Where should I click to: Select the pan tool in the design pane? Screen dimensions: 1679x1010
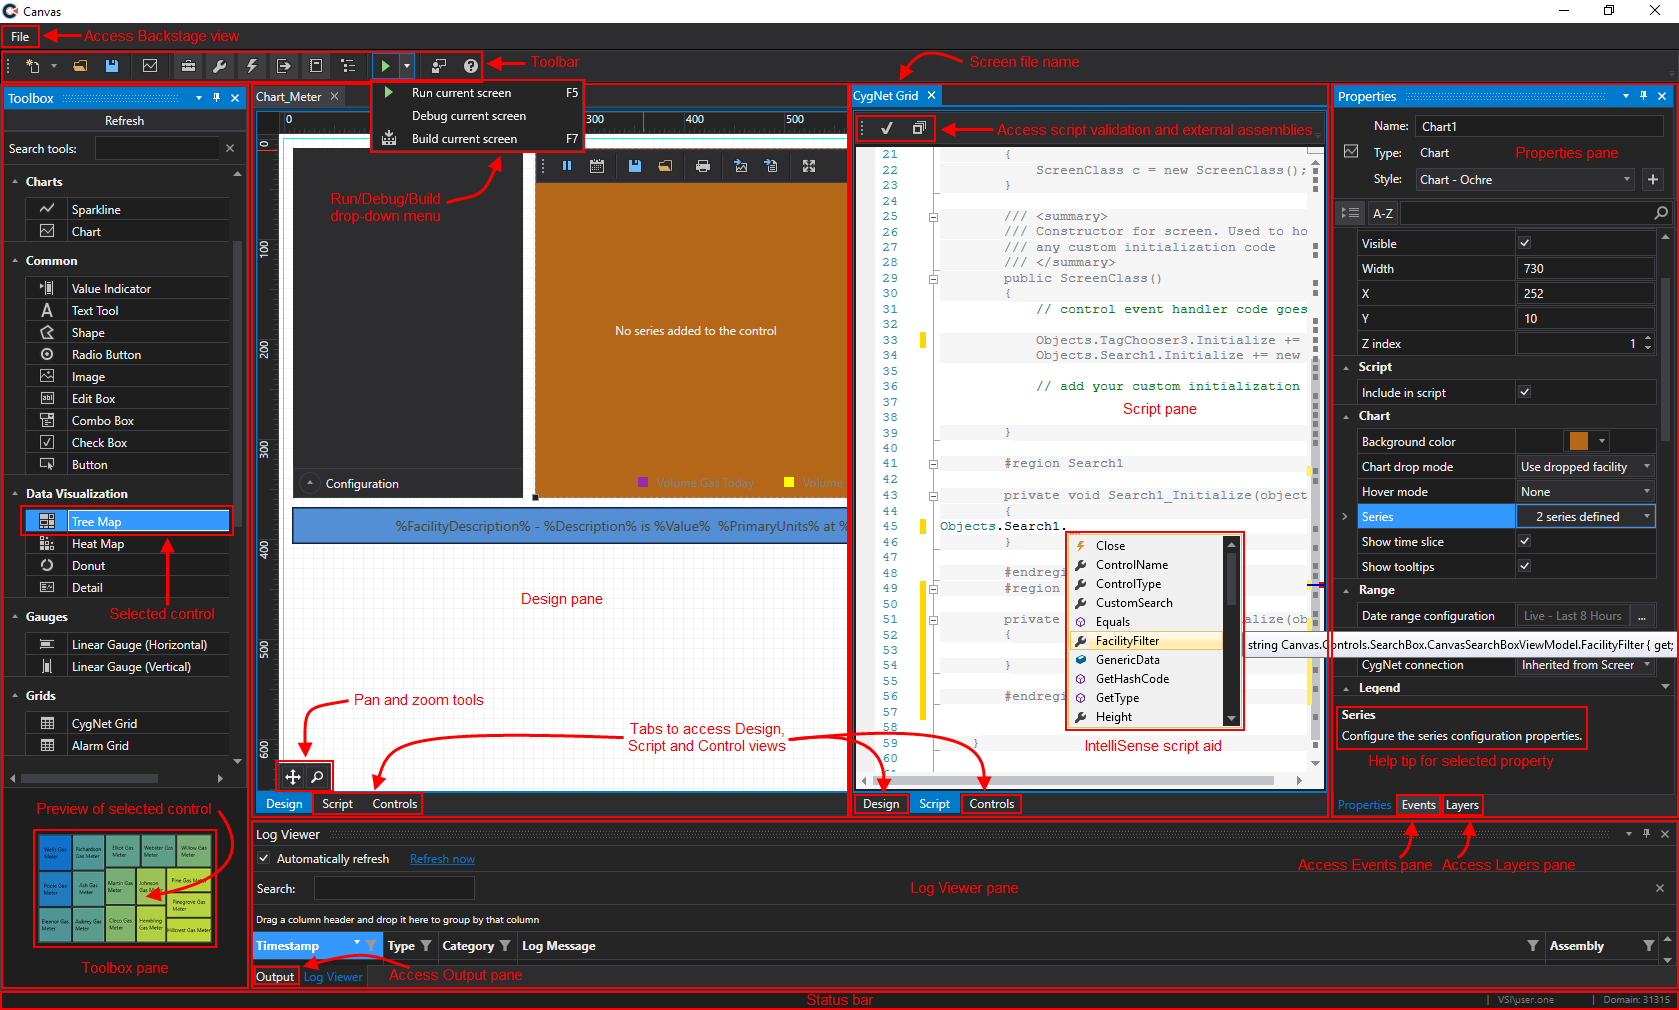pos(293,776)
